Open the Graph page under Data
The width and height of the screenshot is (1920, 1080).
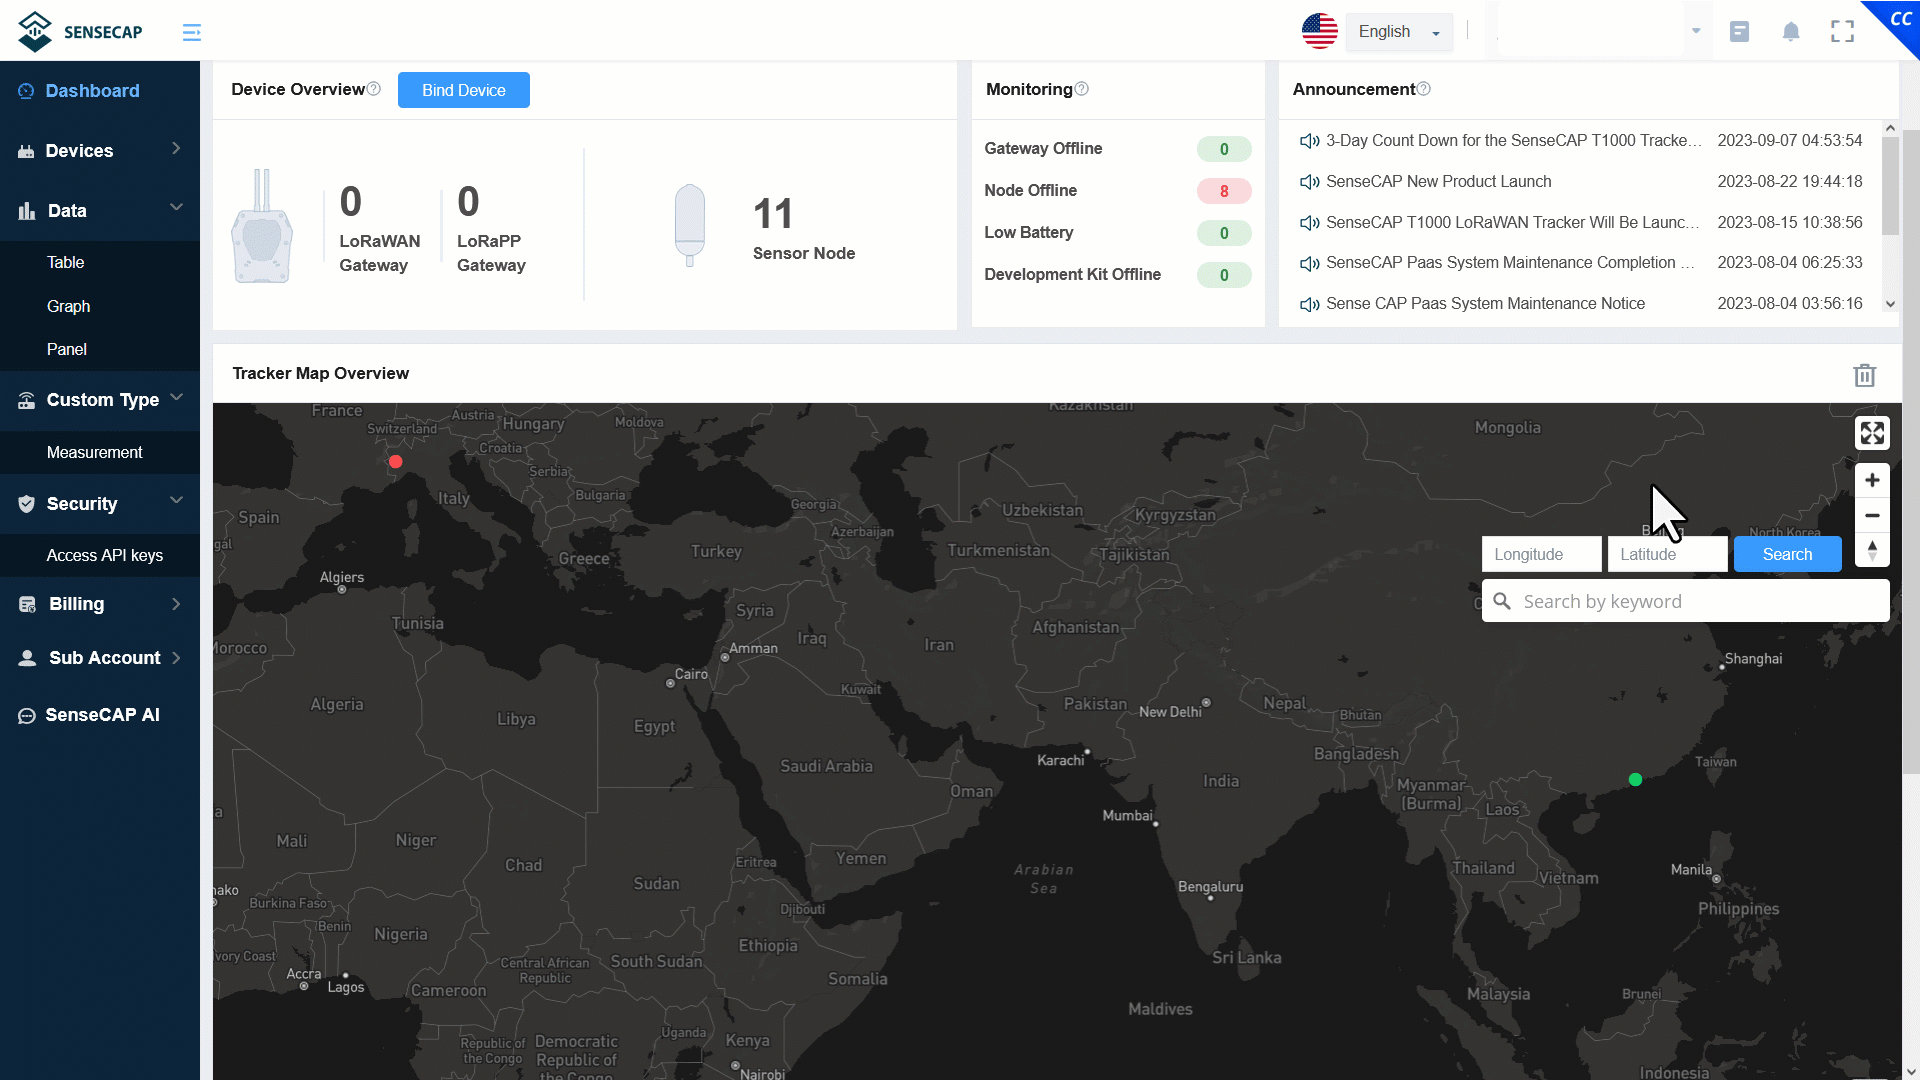tap(68, 306)
